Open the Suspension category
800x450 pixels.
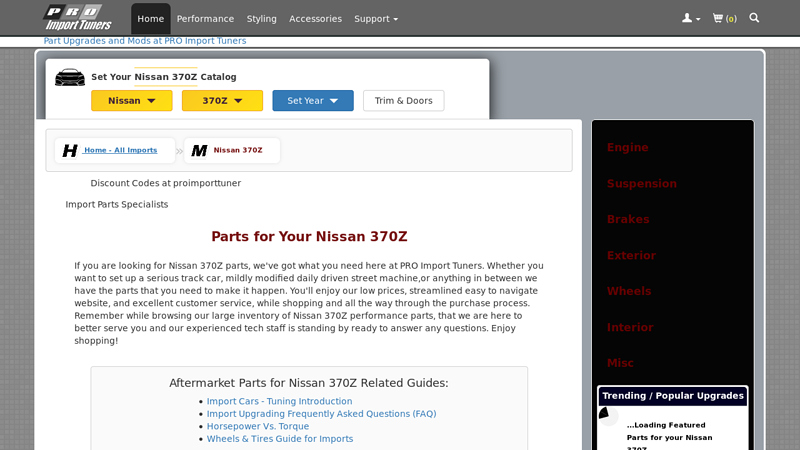tap(642, 184)
